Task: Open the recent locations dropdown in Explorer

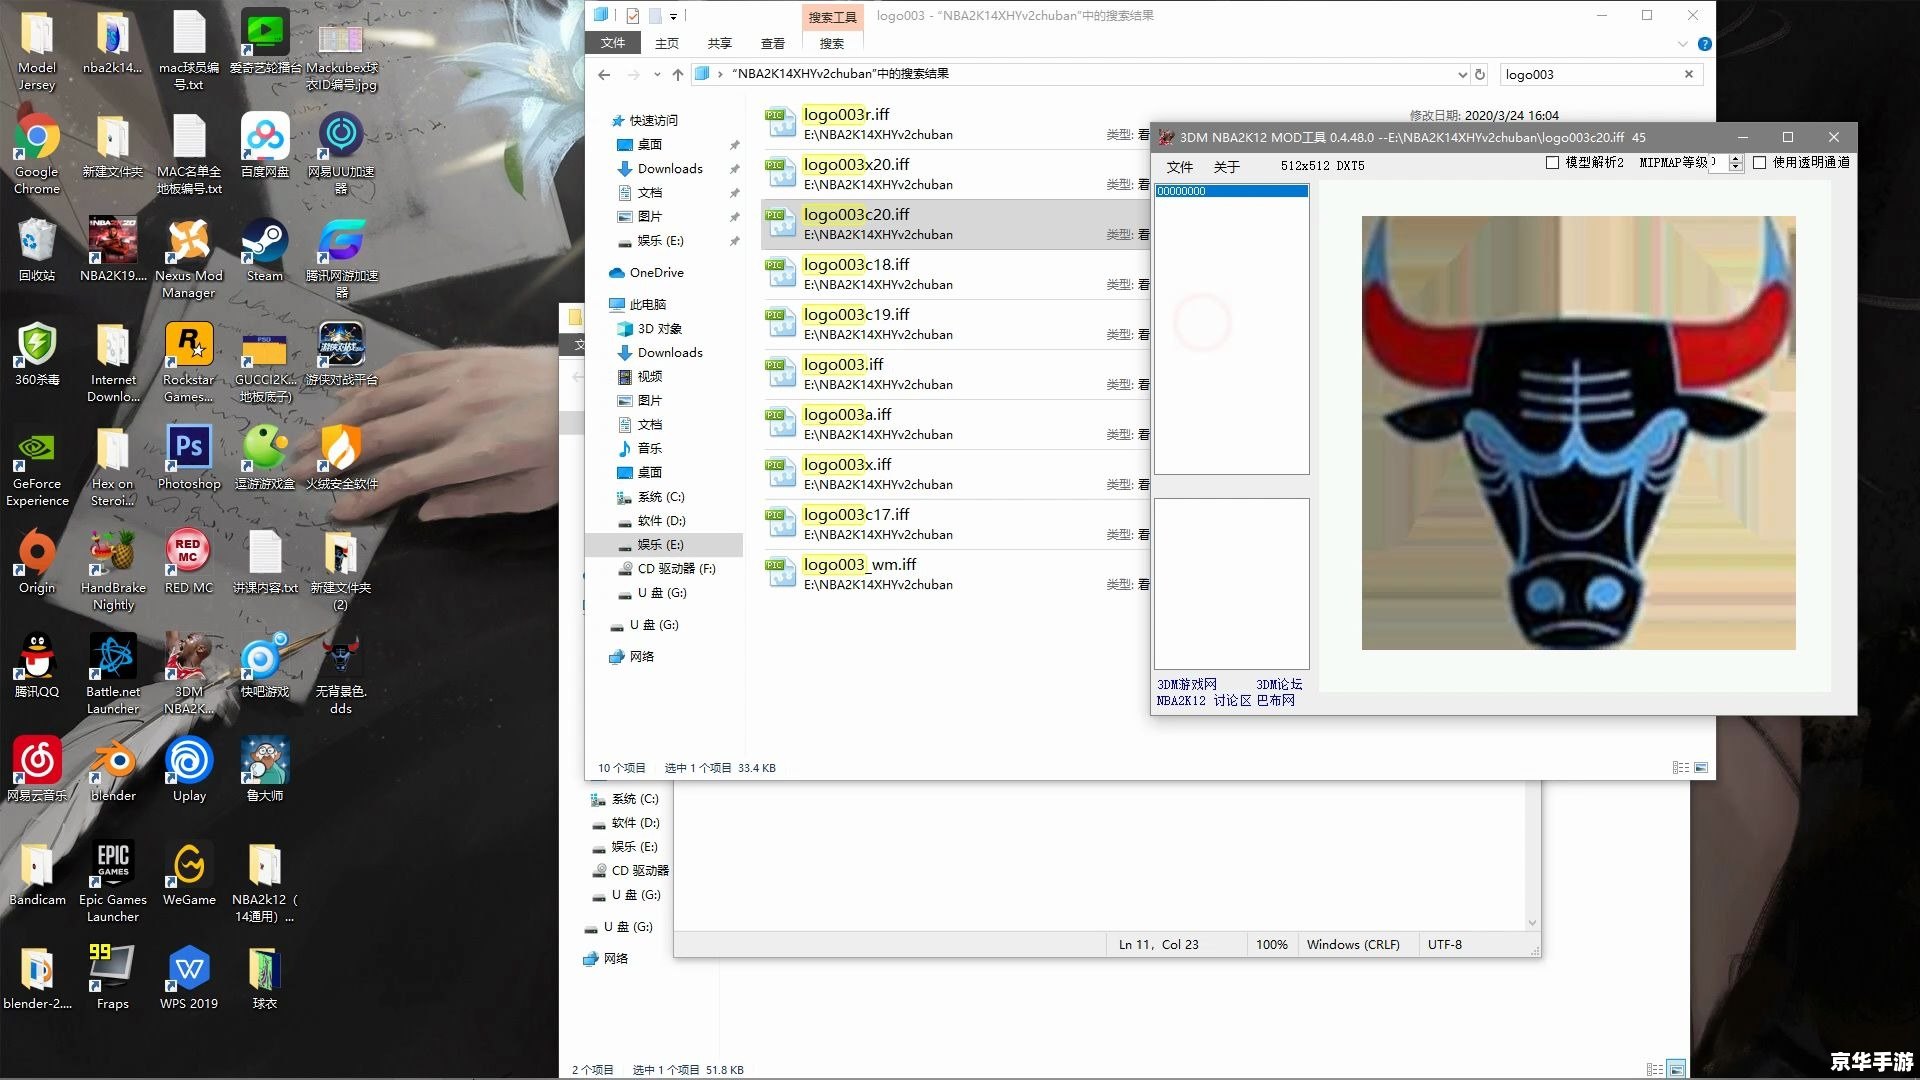Action: pyautogui.click(x=657, y=74)
